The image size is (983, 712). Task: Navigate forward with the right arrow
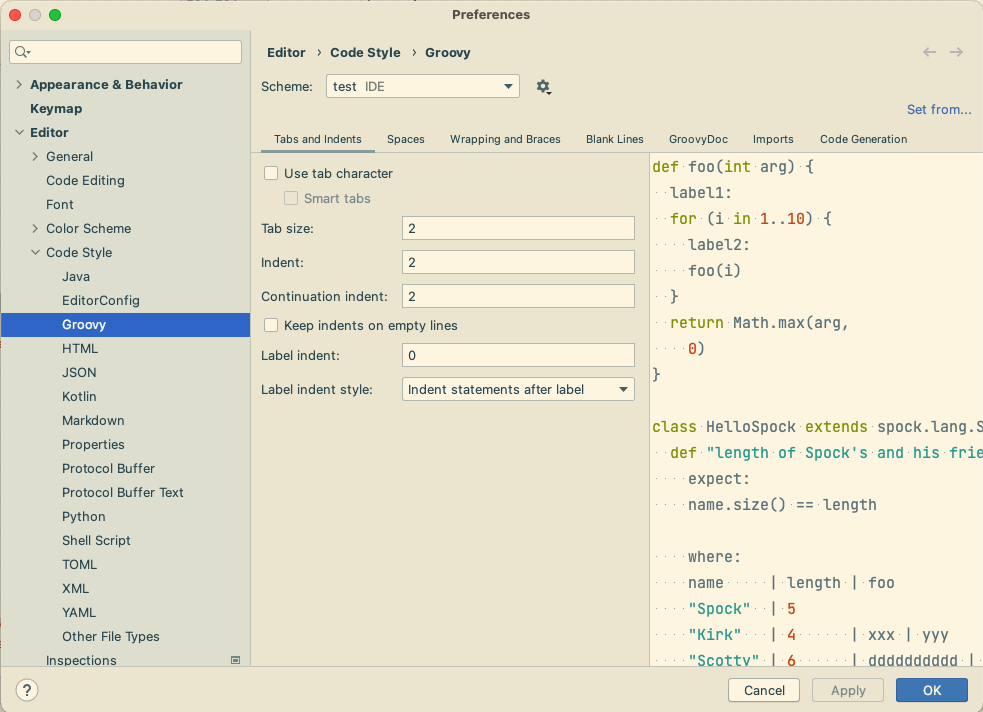pos(956,52)
